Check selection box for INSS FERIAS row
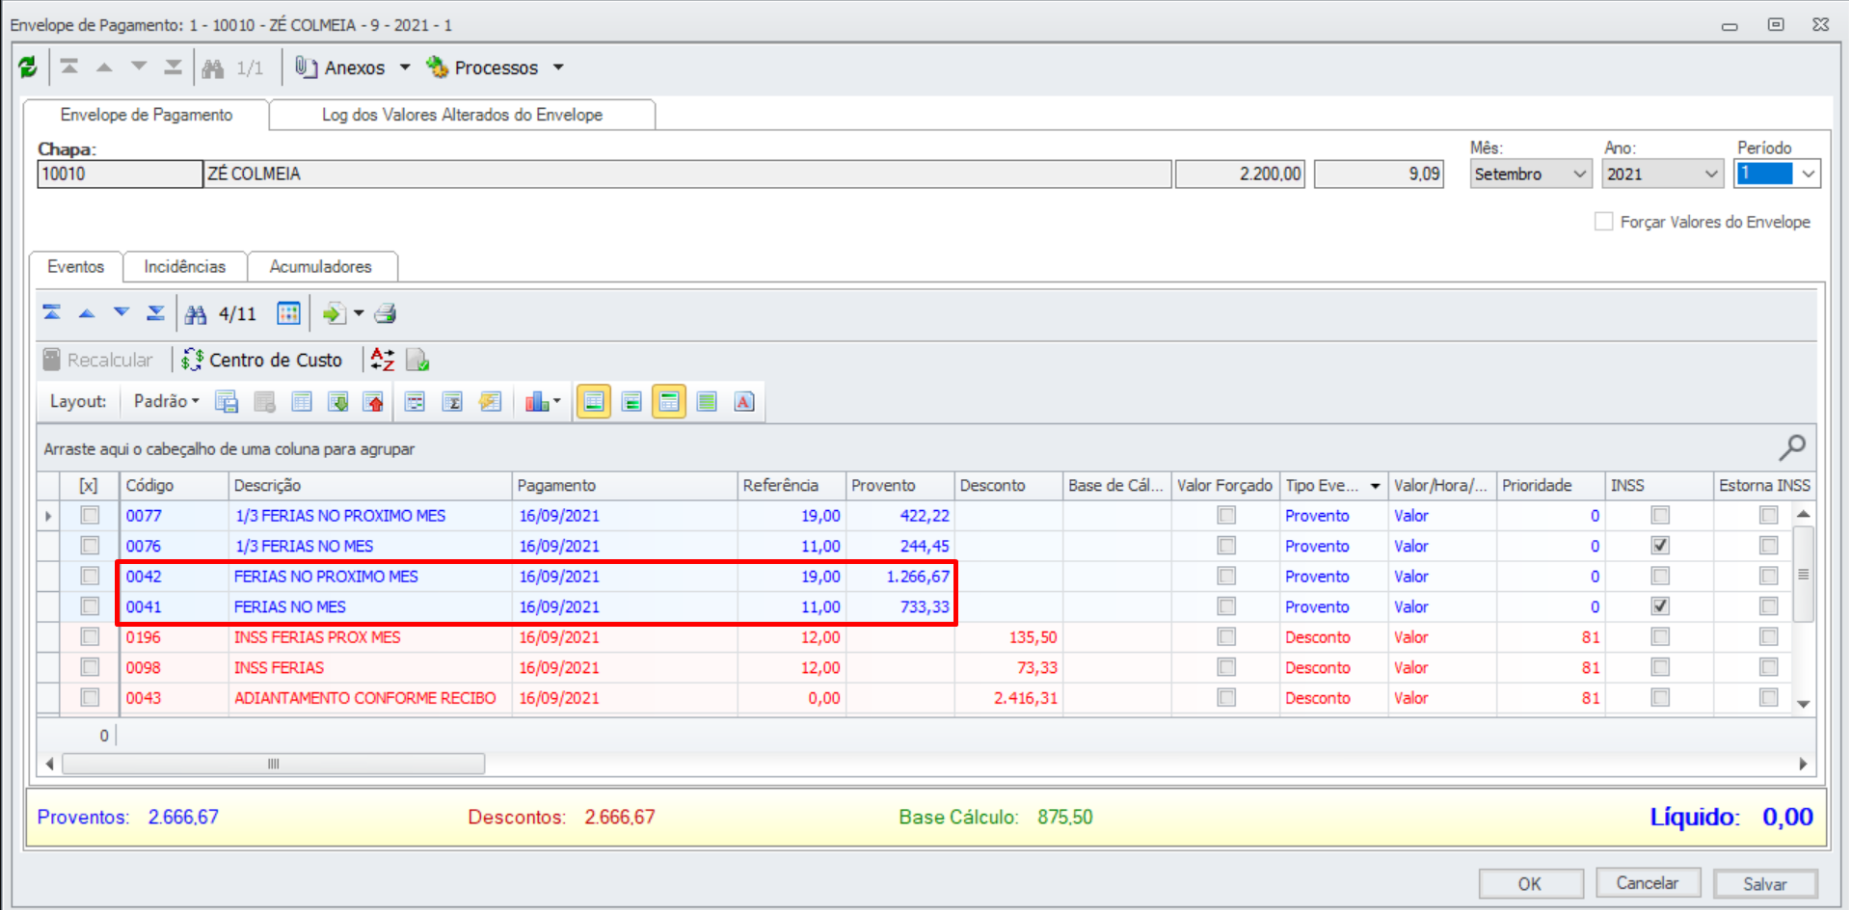 (x=90, y=667)
